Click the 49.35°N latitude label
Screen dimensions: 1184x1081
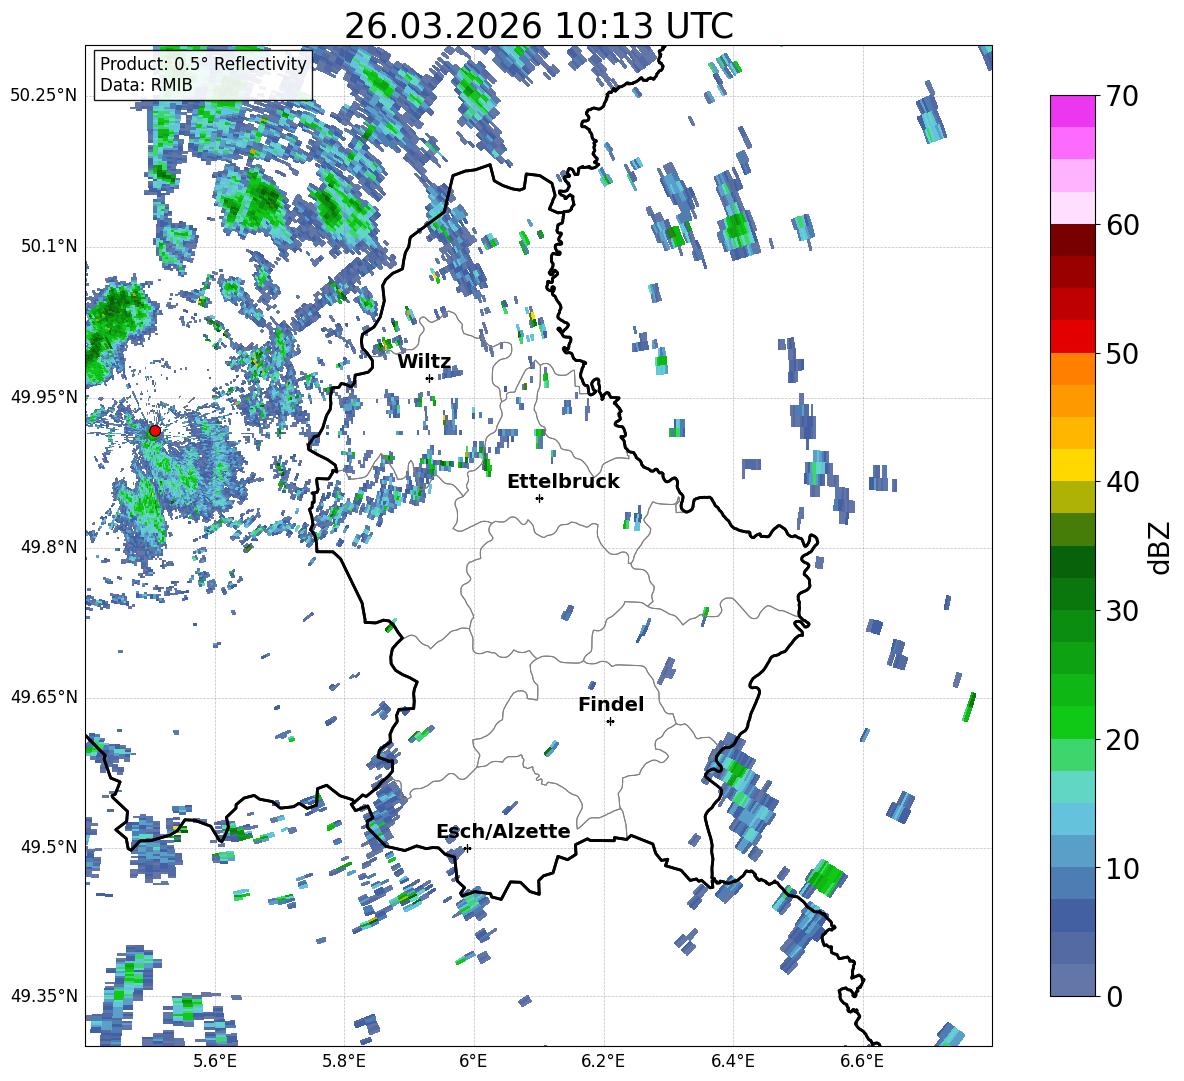click(x=44, y=996)
